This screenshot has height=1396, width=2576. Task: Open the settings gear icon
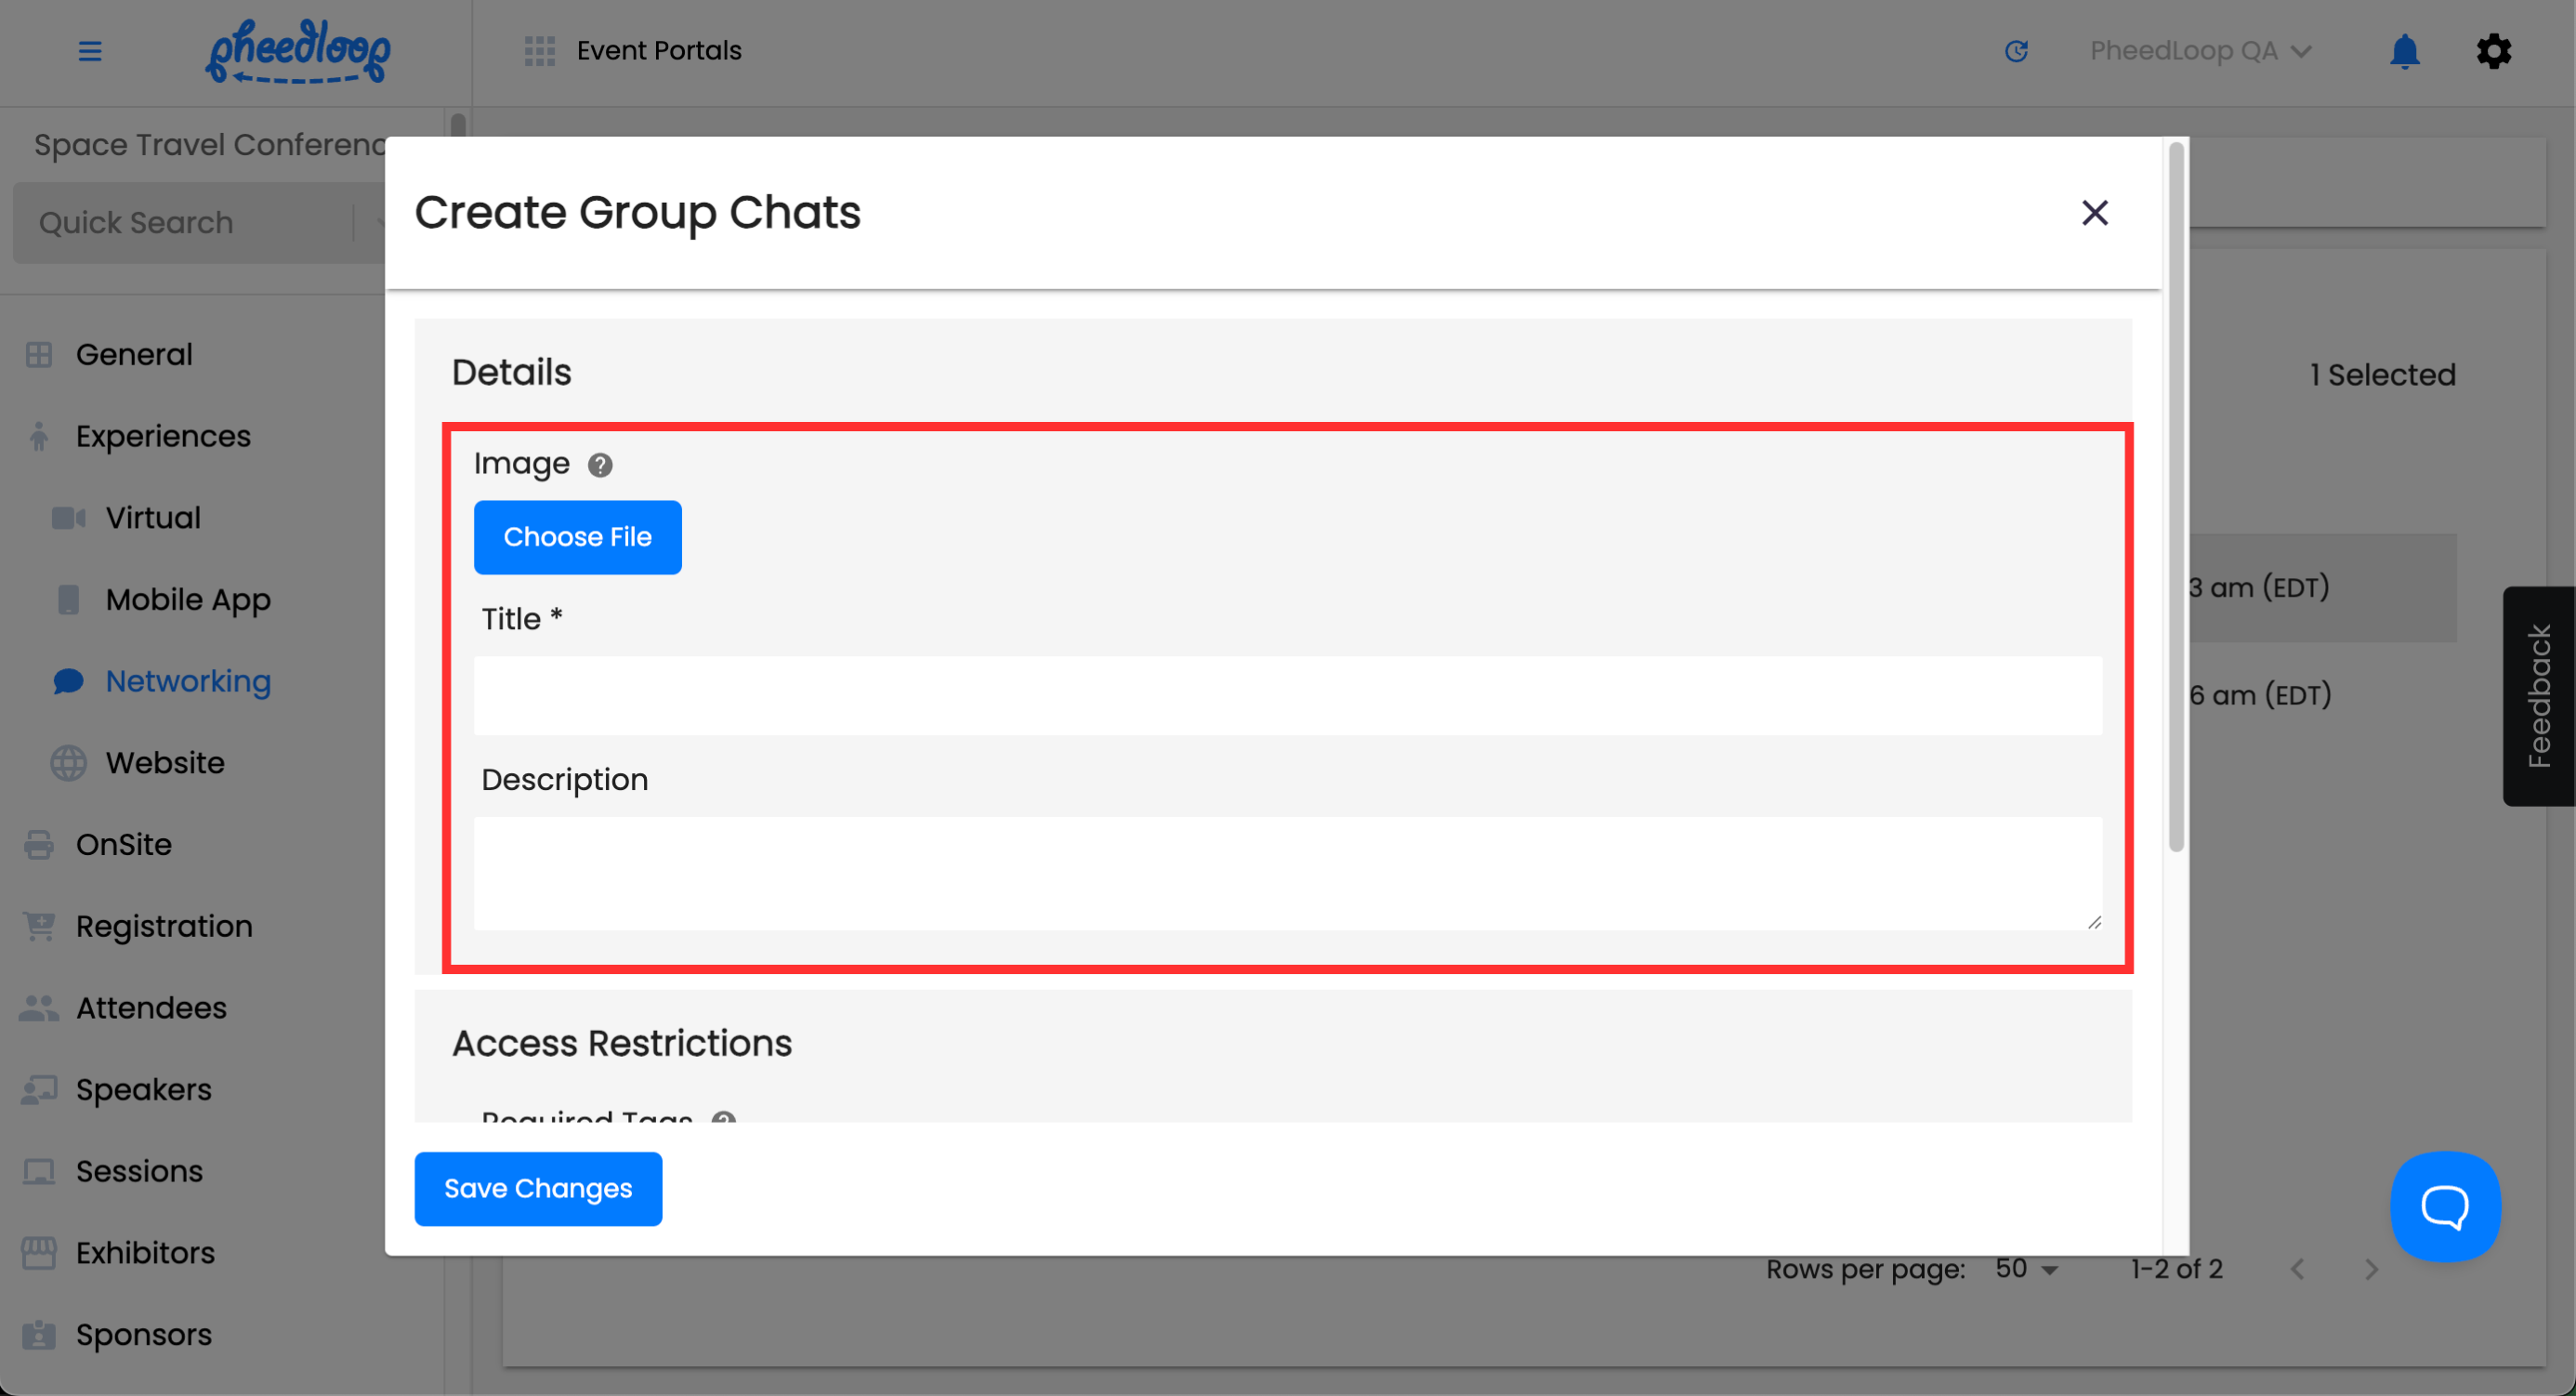2493,51
